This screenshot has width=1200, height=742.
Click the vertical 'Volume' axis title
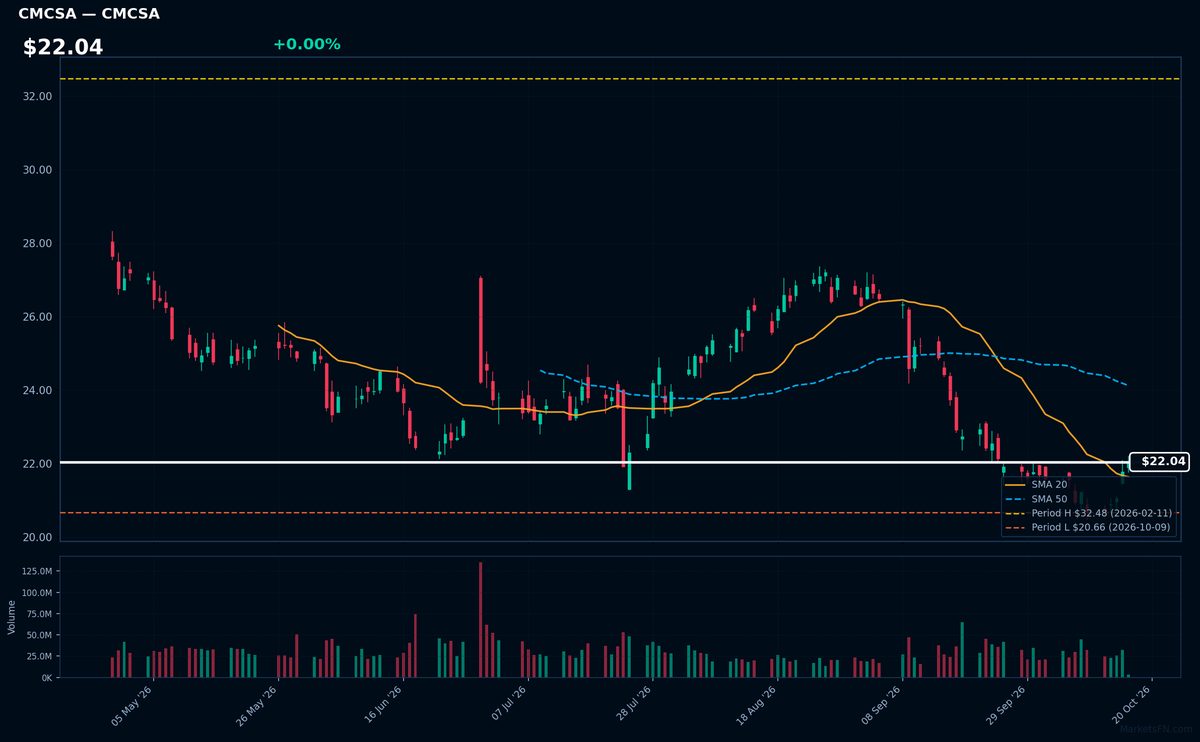12,617
